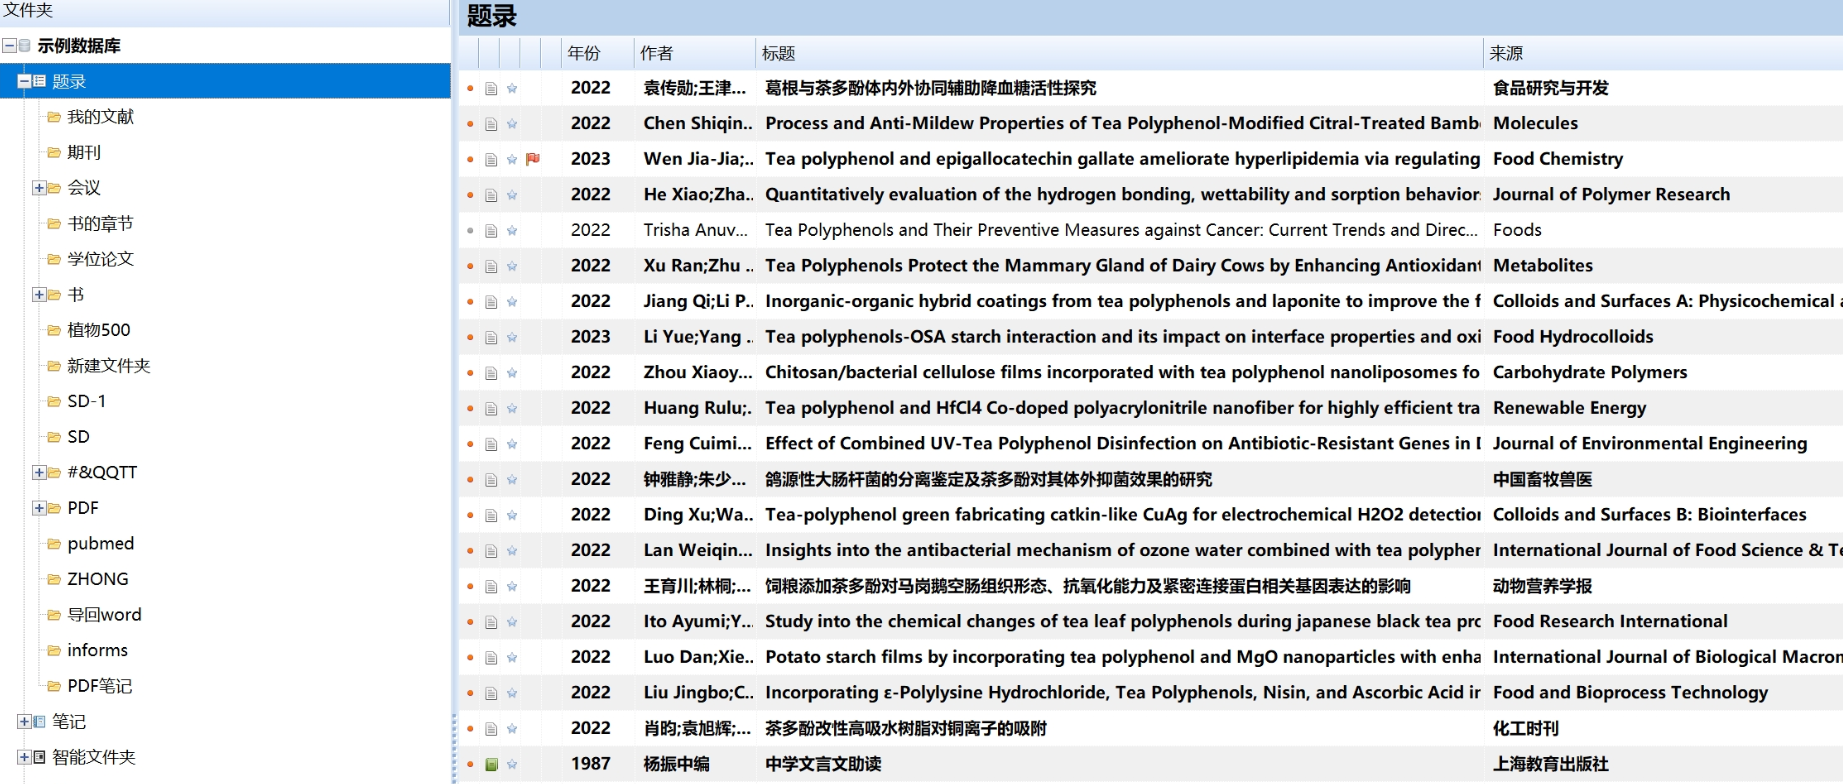This screenshot has height=784, width=1843.
Task: Sort records by the 来源 column header
Action: [1663, 53]
